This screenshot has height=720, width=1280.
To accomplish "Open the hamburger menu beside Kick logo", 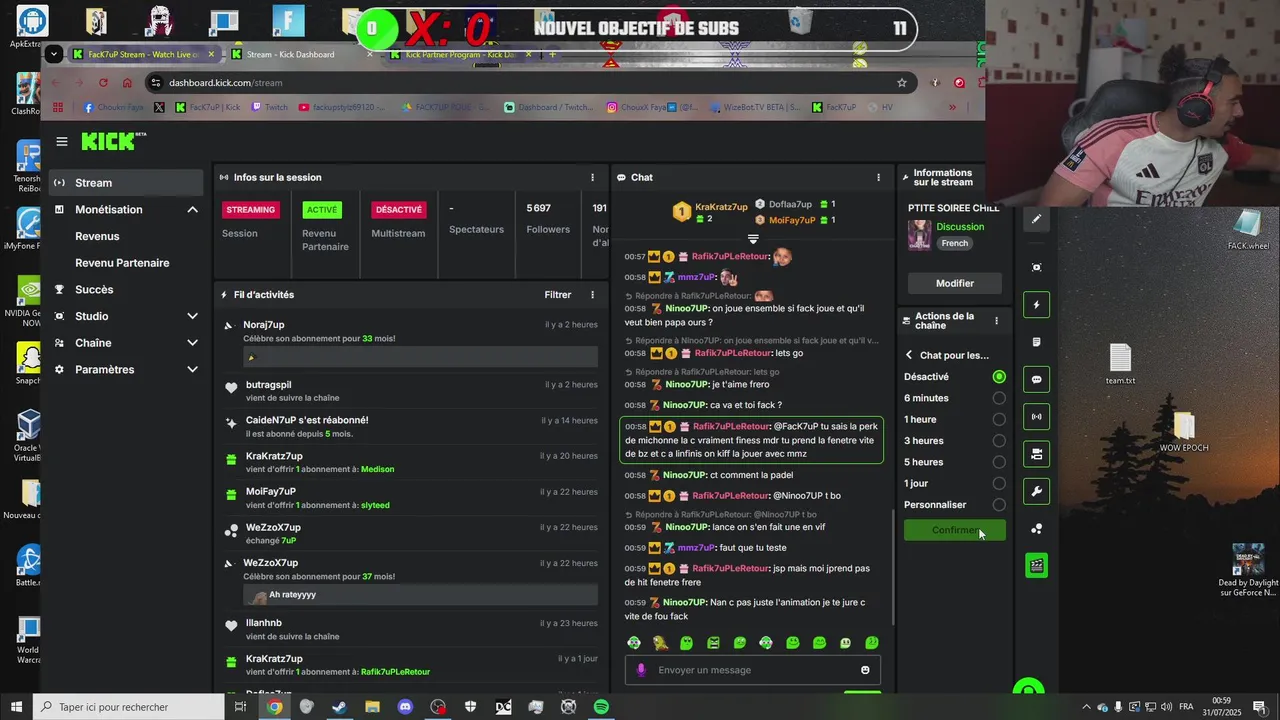I will (62, 142).
